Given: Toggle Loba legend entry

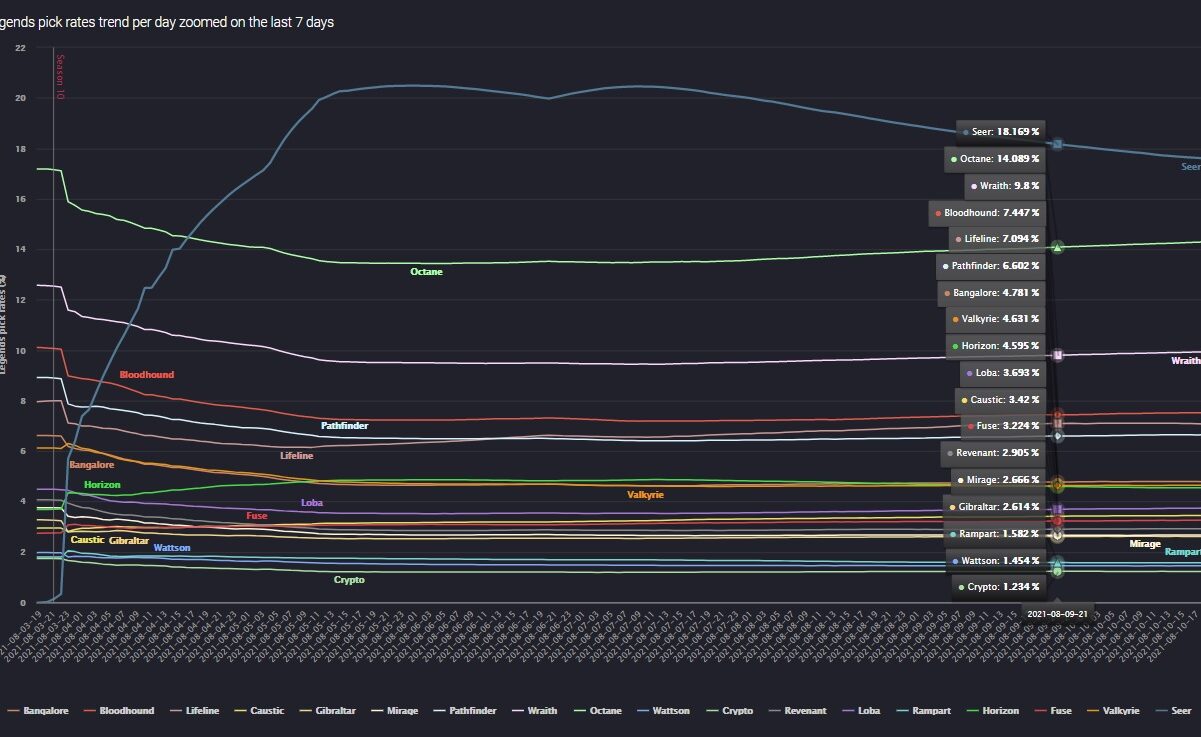Looking at the screenshot, I should [860, 711].
